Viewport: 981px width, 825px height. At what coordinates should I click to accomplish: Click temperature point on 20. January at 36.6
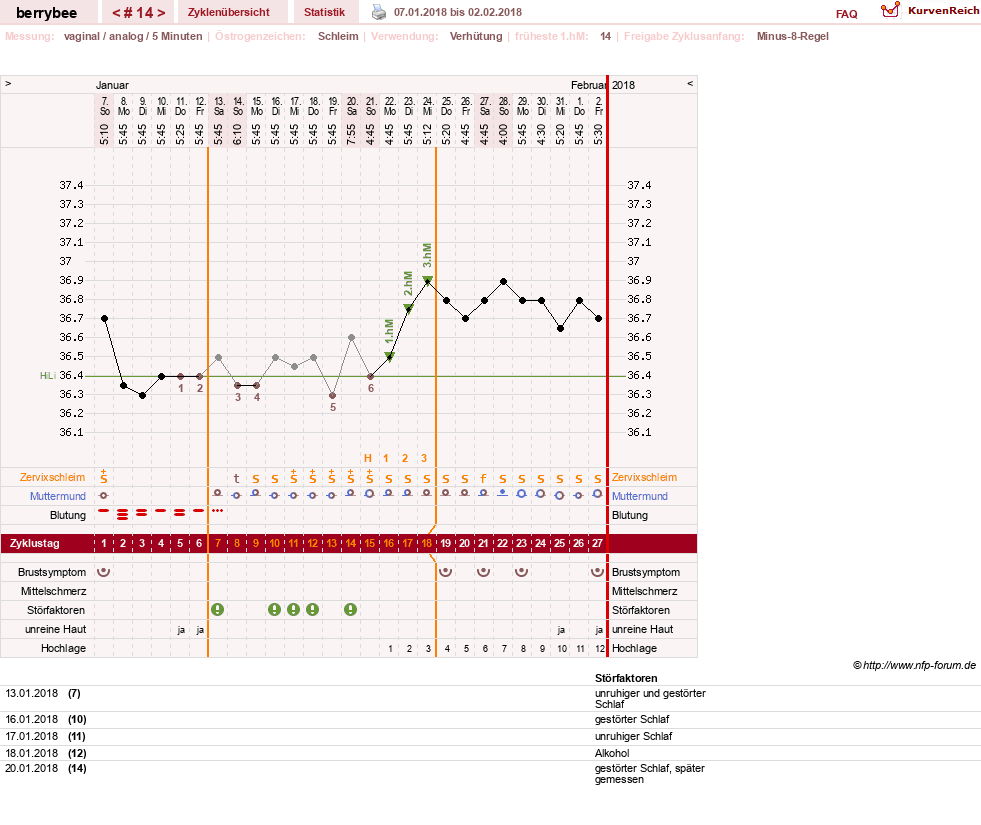(352, 337)
